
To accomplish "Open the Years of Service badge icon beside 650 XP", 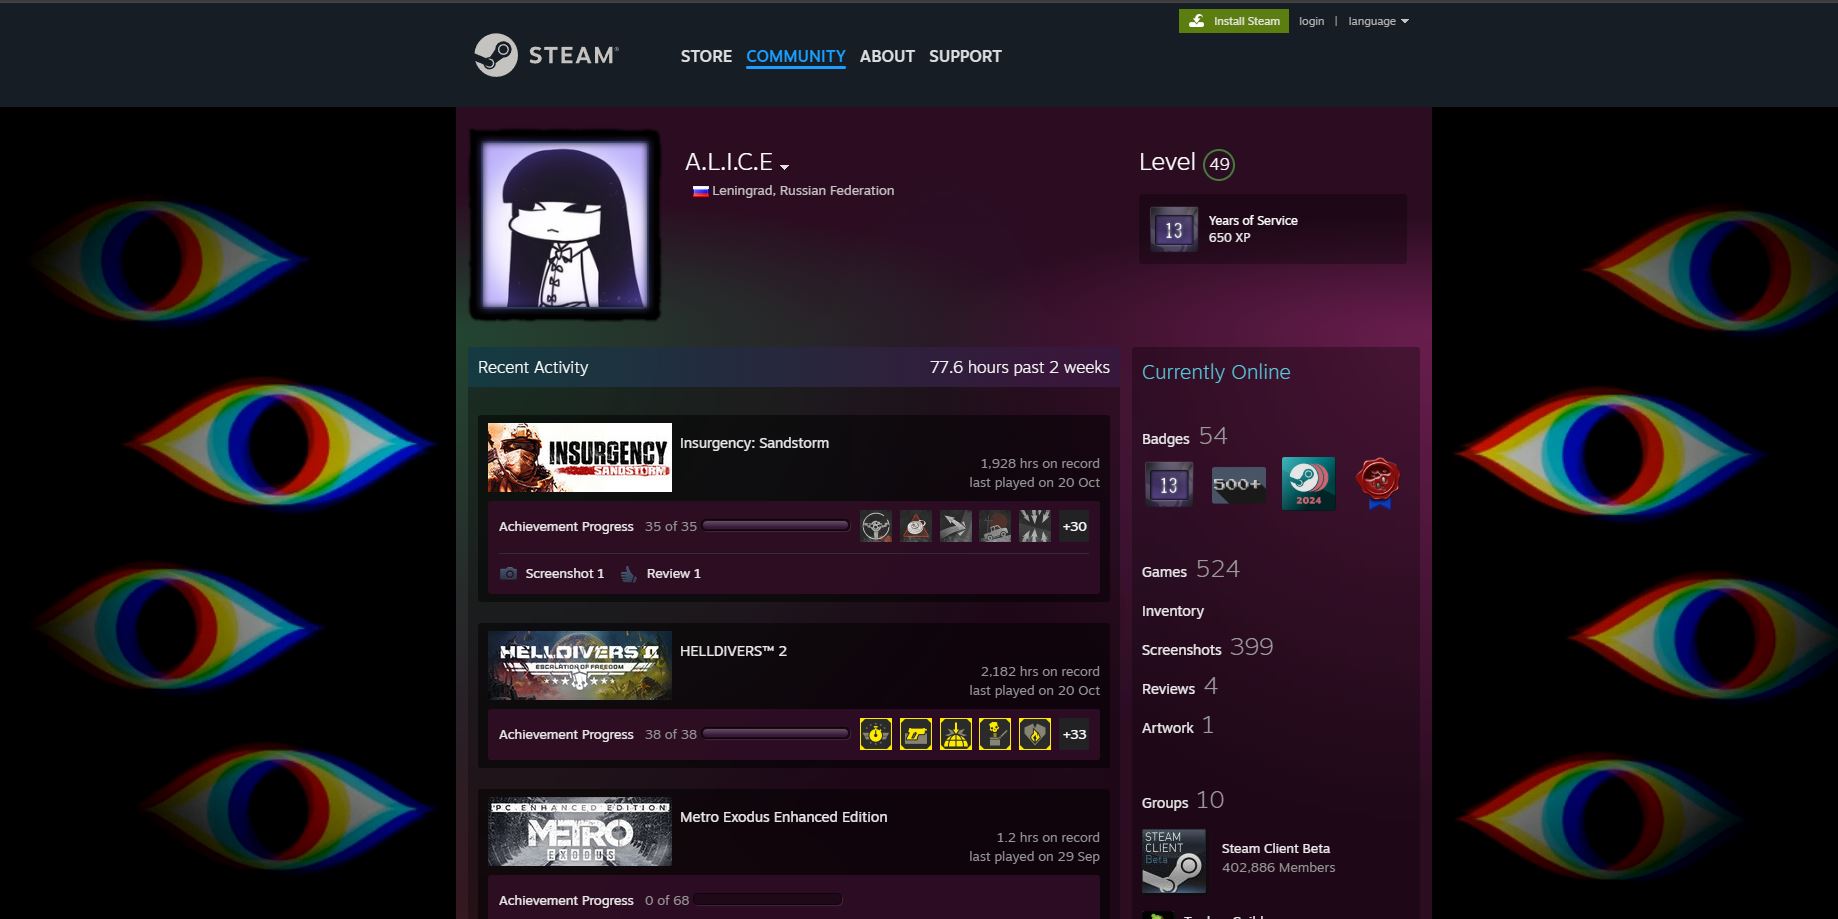I will click(1174, 229).
